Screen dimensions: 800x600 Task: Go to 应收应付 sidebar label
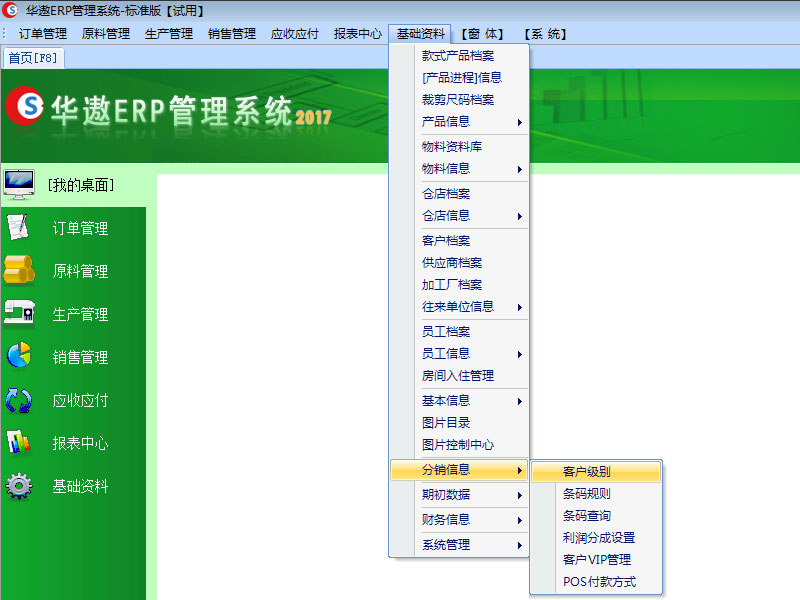pos(80,401)
